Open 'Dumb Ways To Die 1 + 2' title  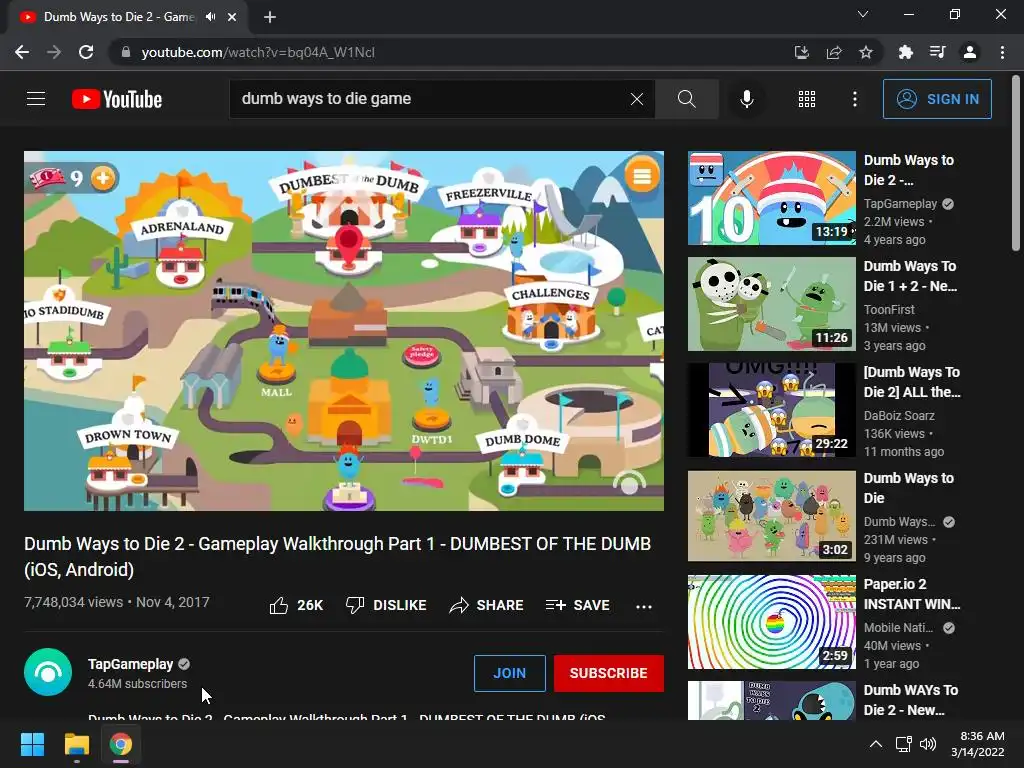[x=910, y=276]
